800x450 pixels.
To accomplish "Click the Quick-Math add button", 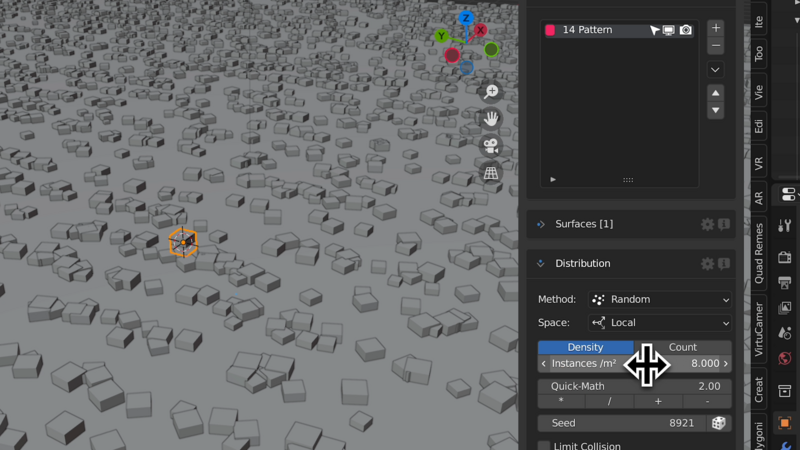I will click(x=658, y=402).
